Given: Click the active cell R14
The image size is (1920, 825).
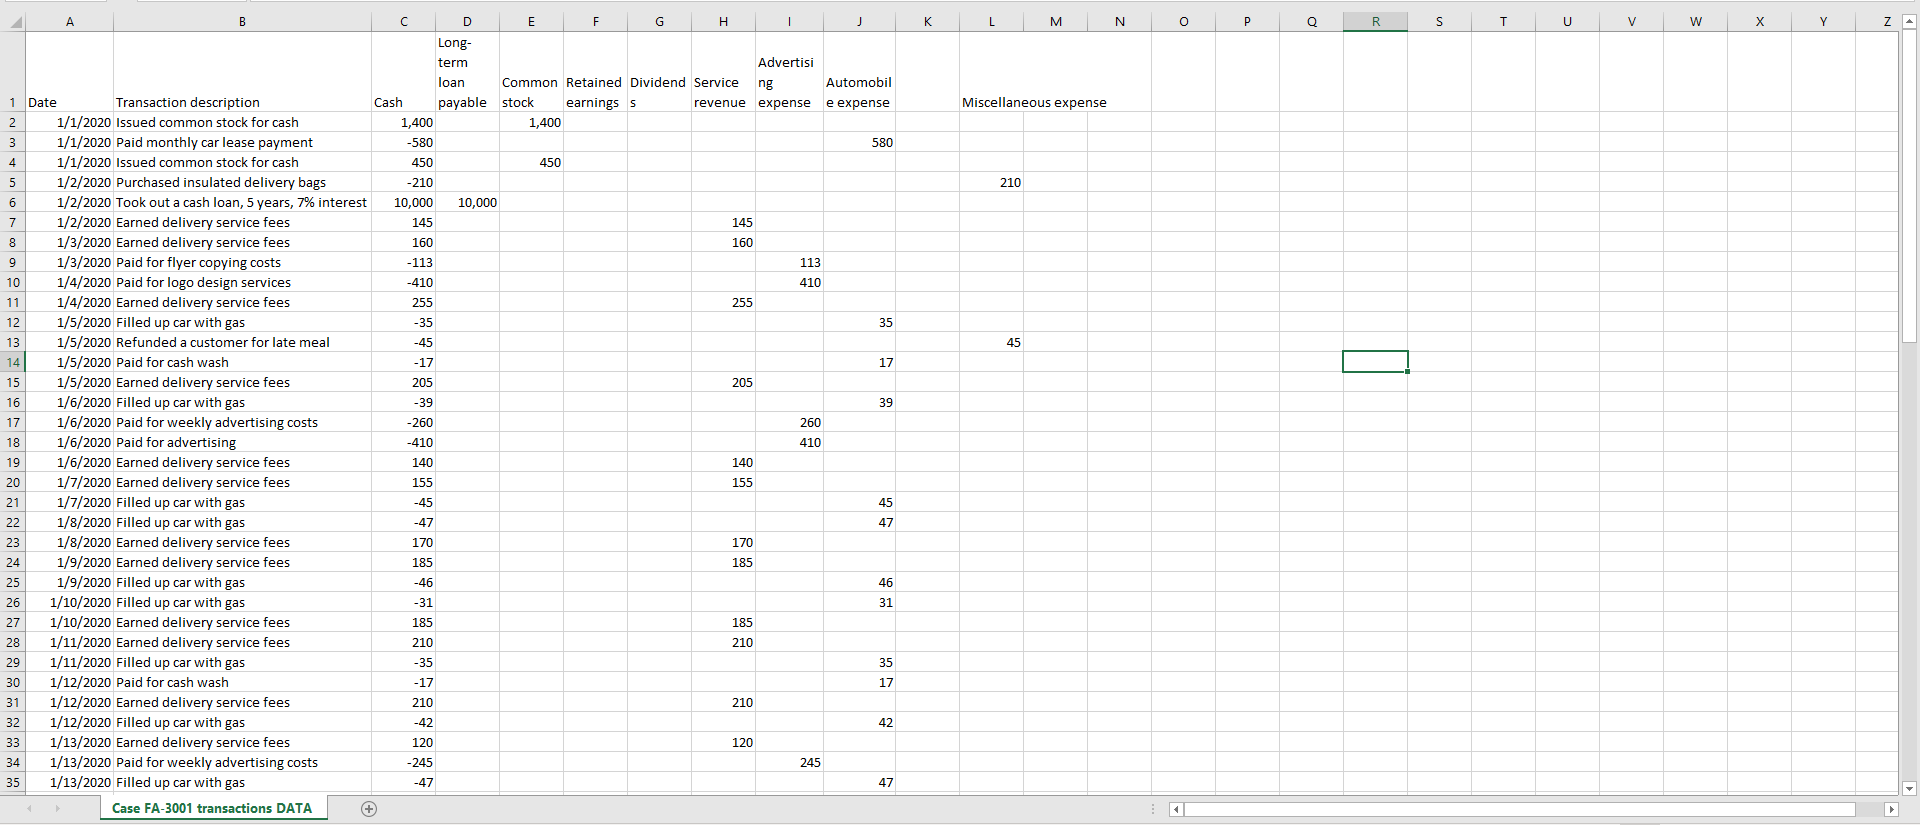Looking at the screenshot, I should pyautogui.click(x=1375, y=362).
